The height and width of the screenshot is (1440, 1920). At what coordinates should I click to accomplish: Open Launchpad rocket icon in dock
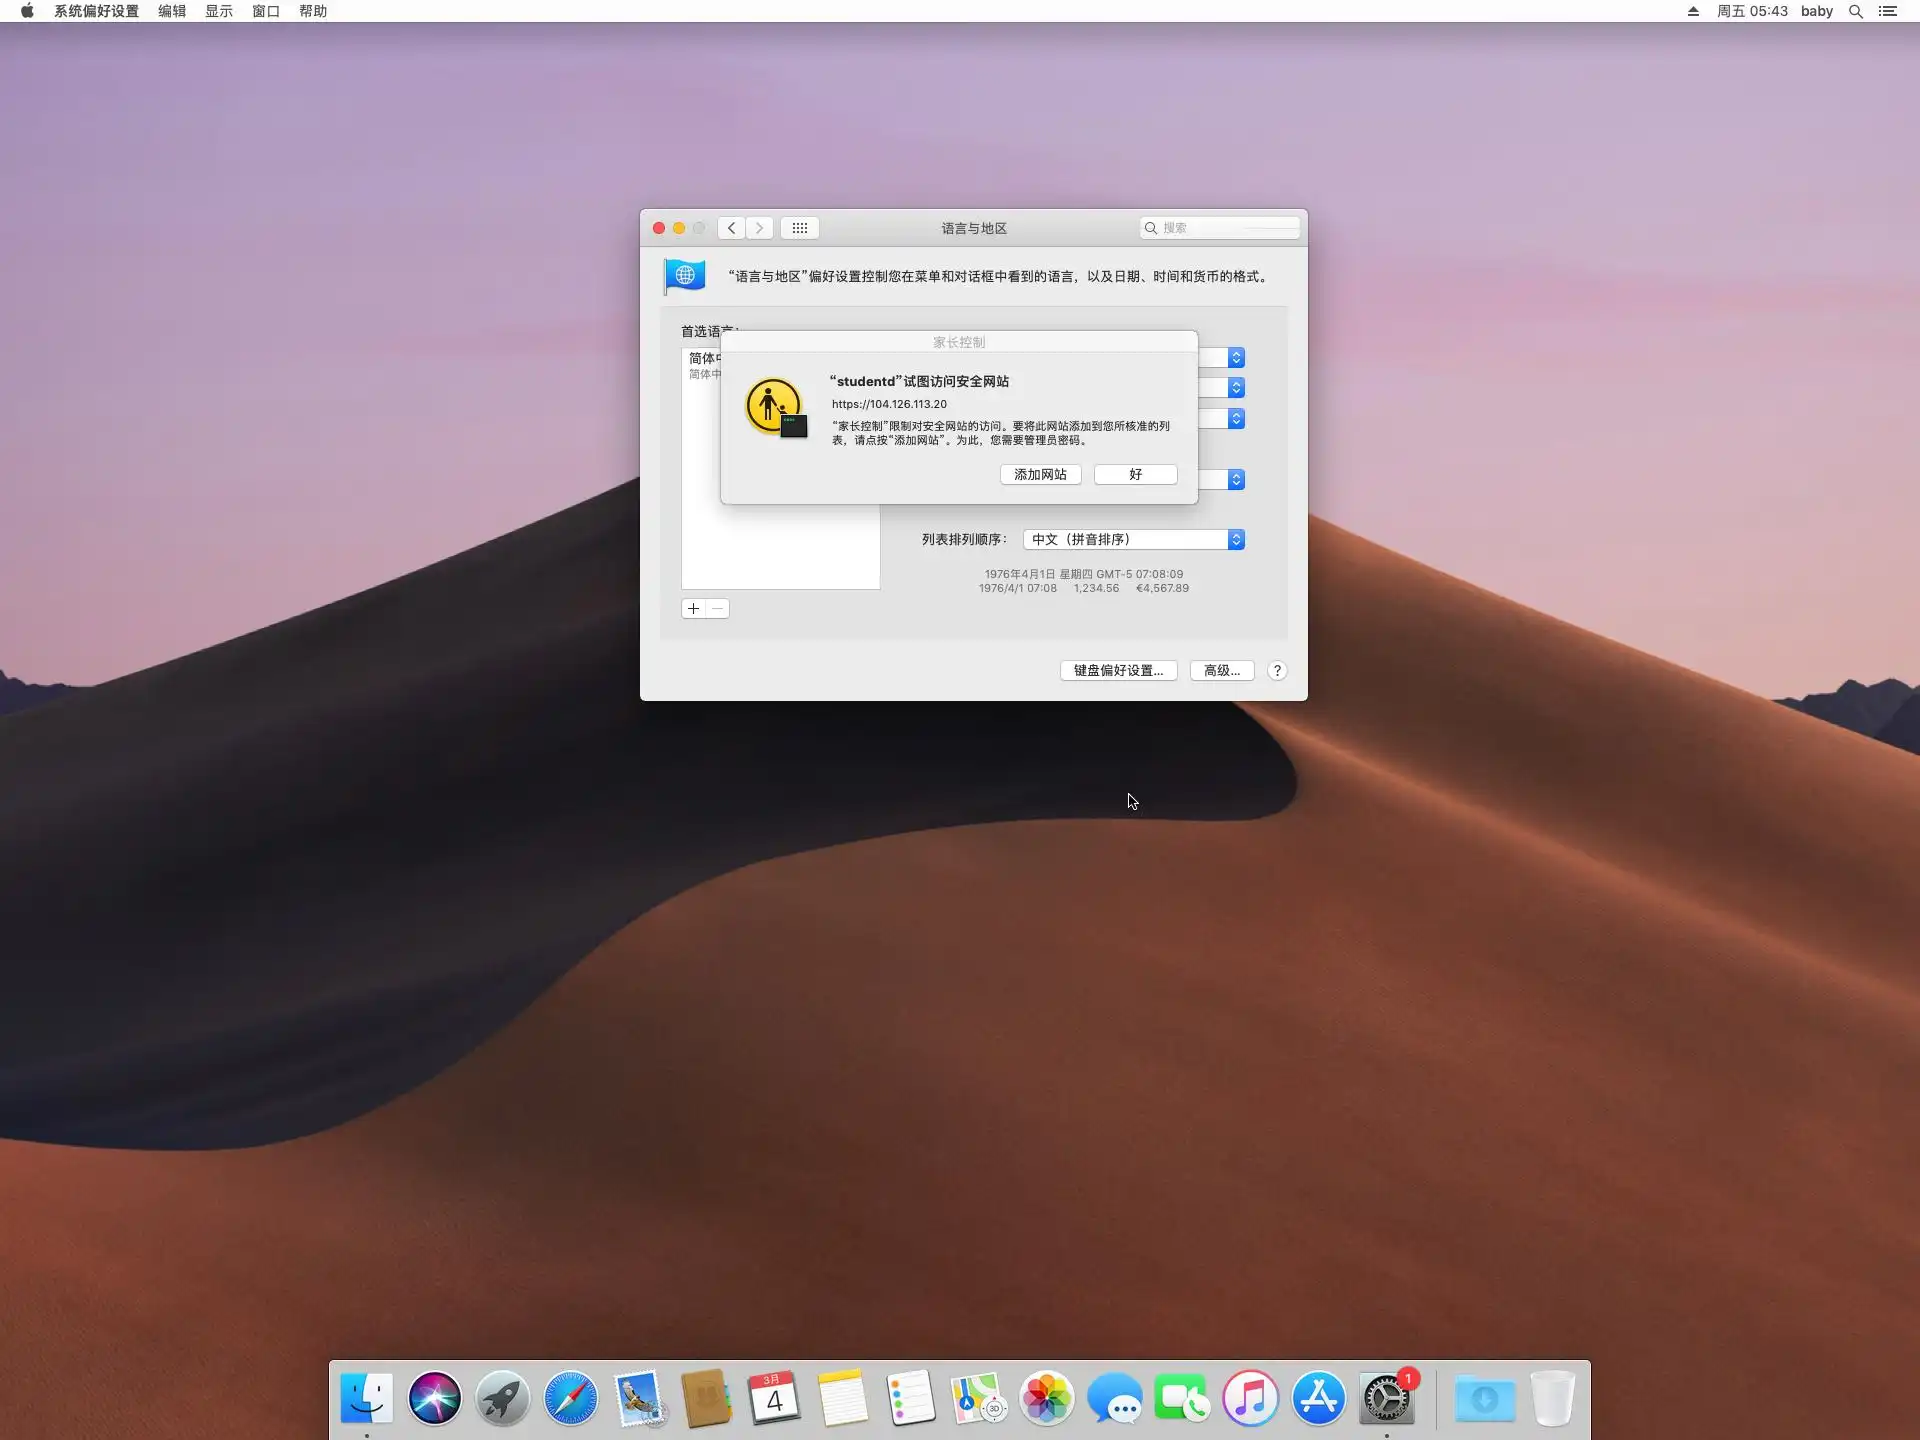click(502, 1397)
